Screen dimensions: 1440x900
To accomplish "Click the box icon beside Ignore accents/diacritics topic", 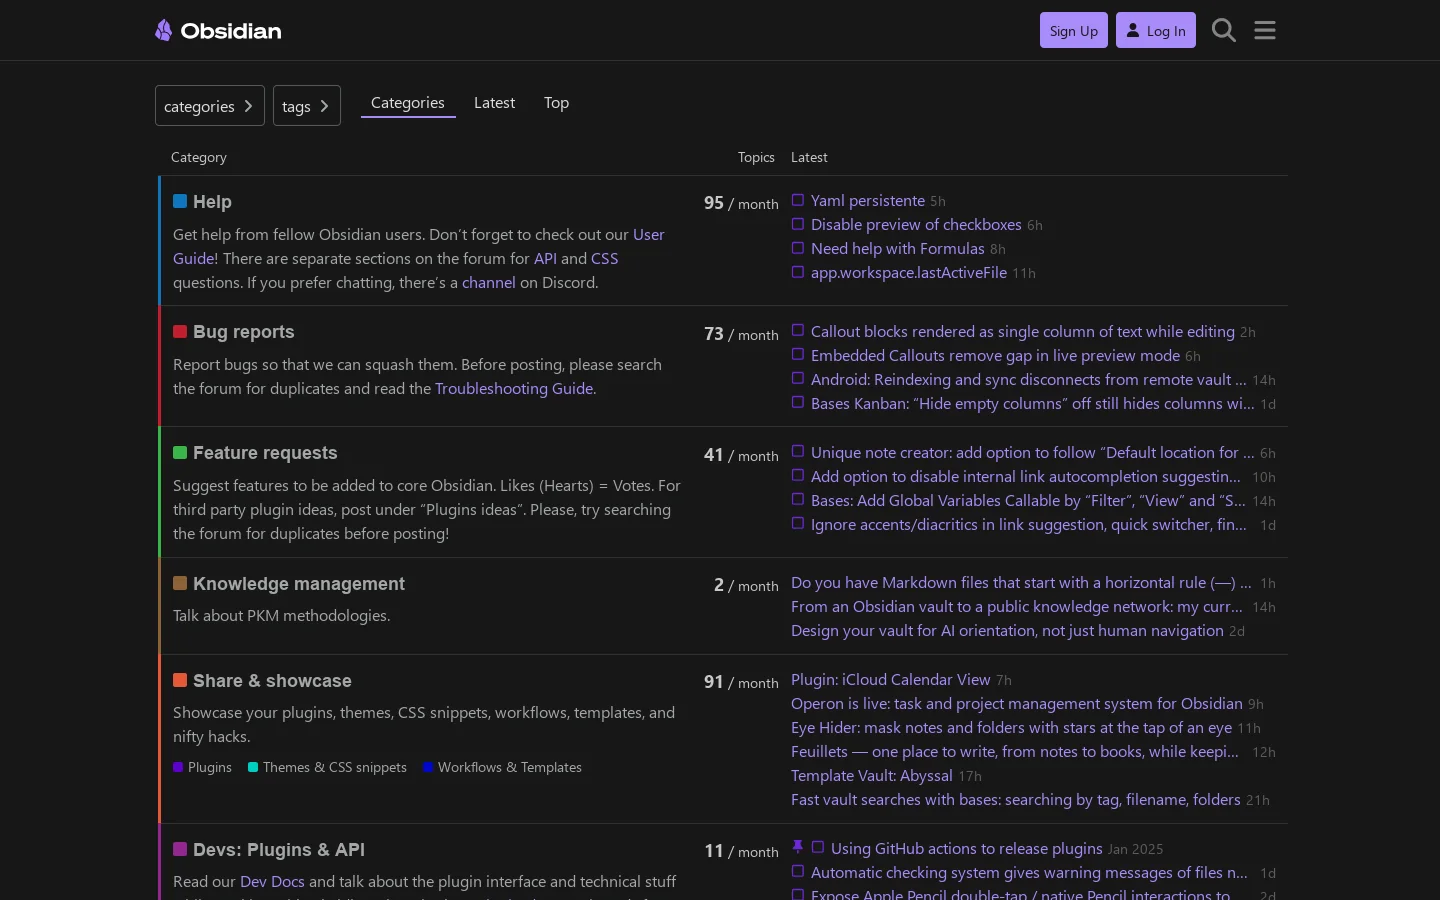I will (x=798, y=523).
